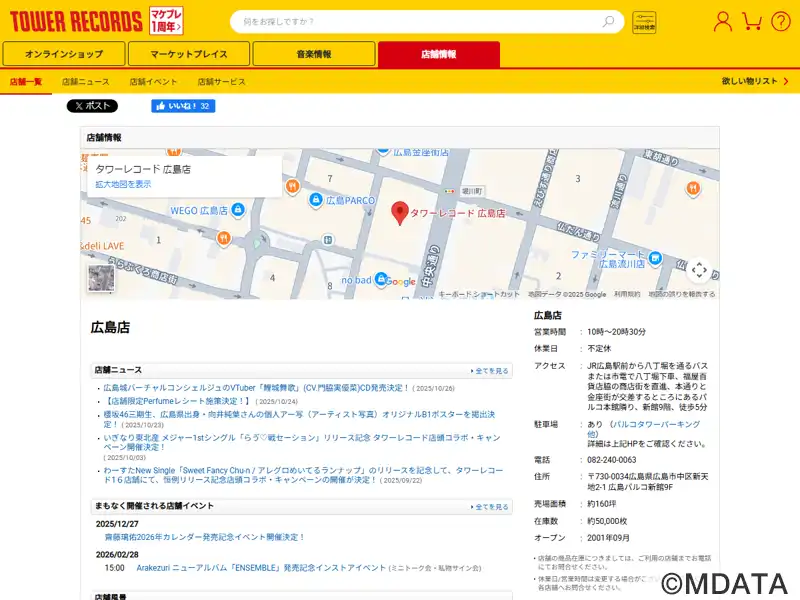Click the Google logo on the map

point(401,282)
